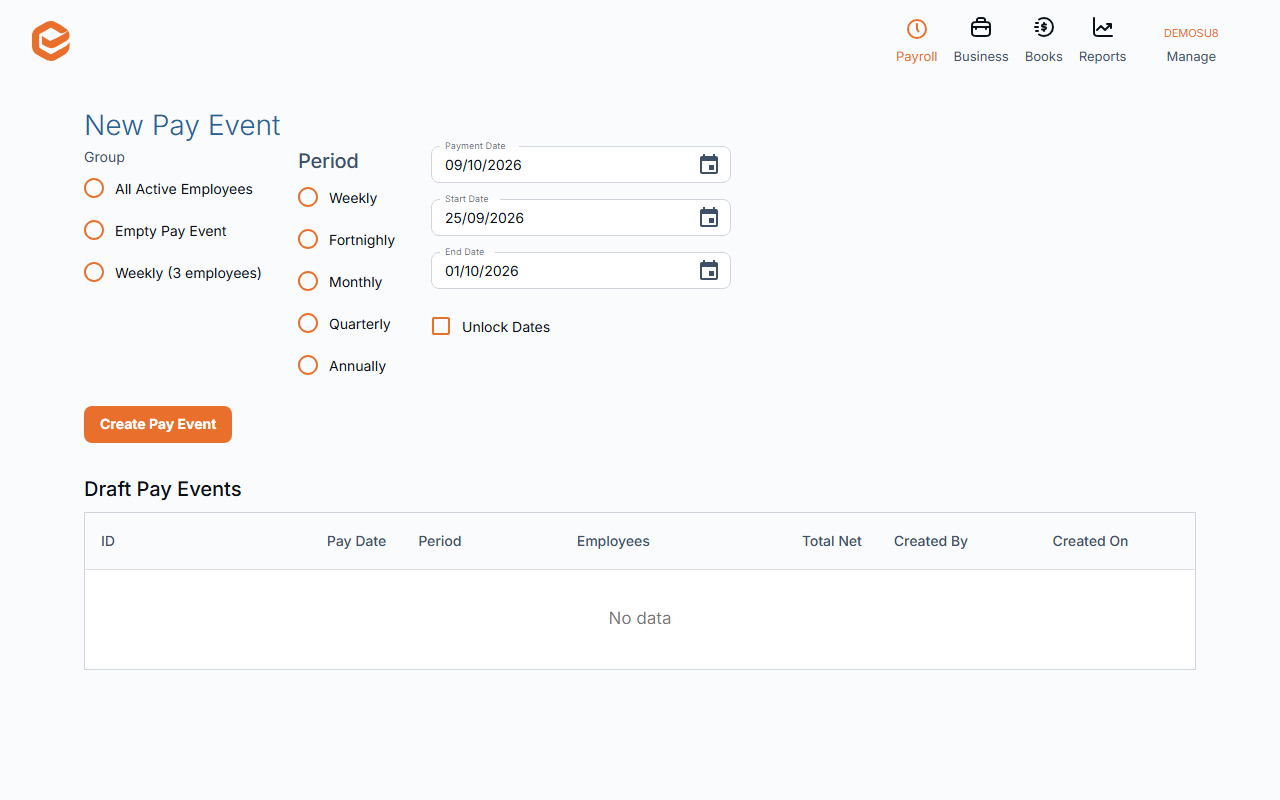
Task: Click the Created By column header
Action: coord(931,541)
